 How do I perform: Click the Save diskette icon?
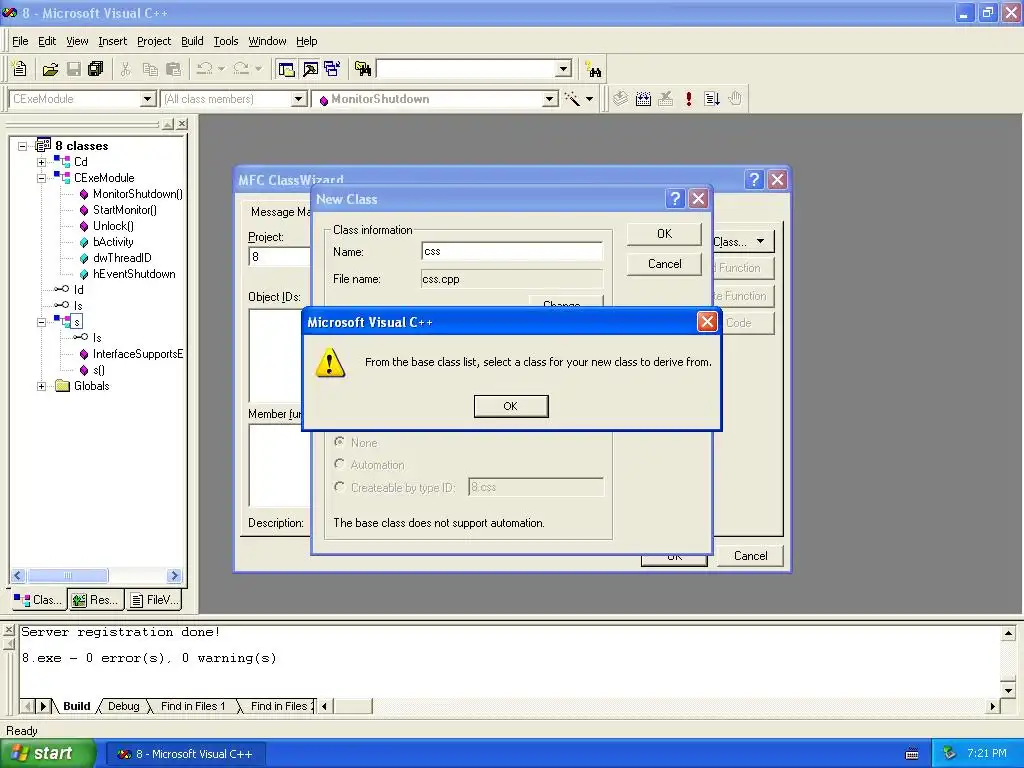(74, 69)
